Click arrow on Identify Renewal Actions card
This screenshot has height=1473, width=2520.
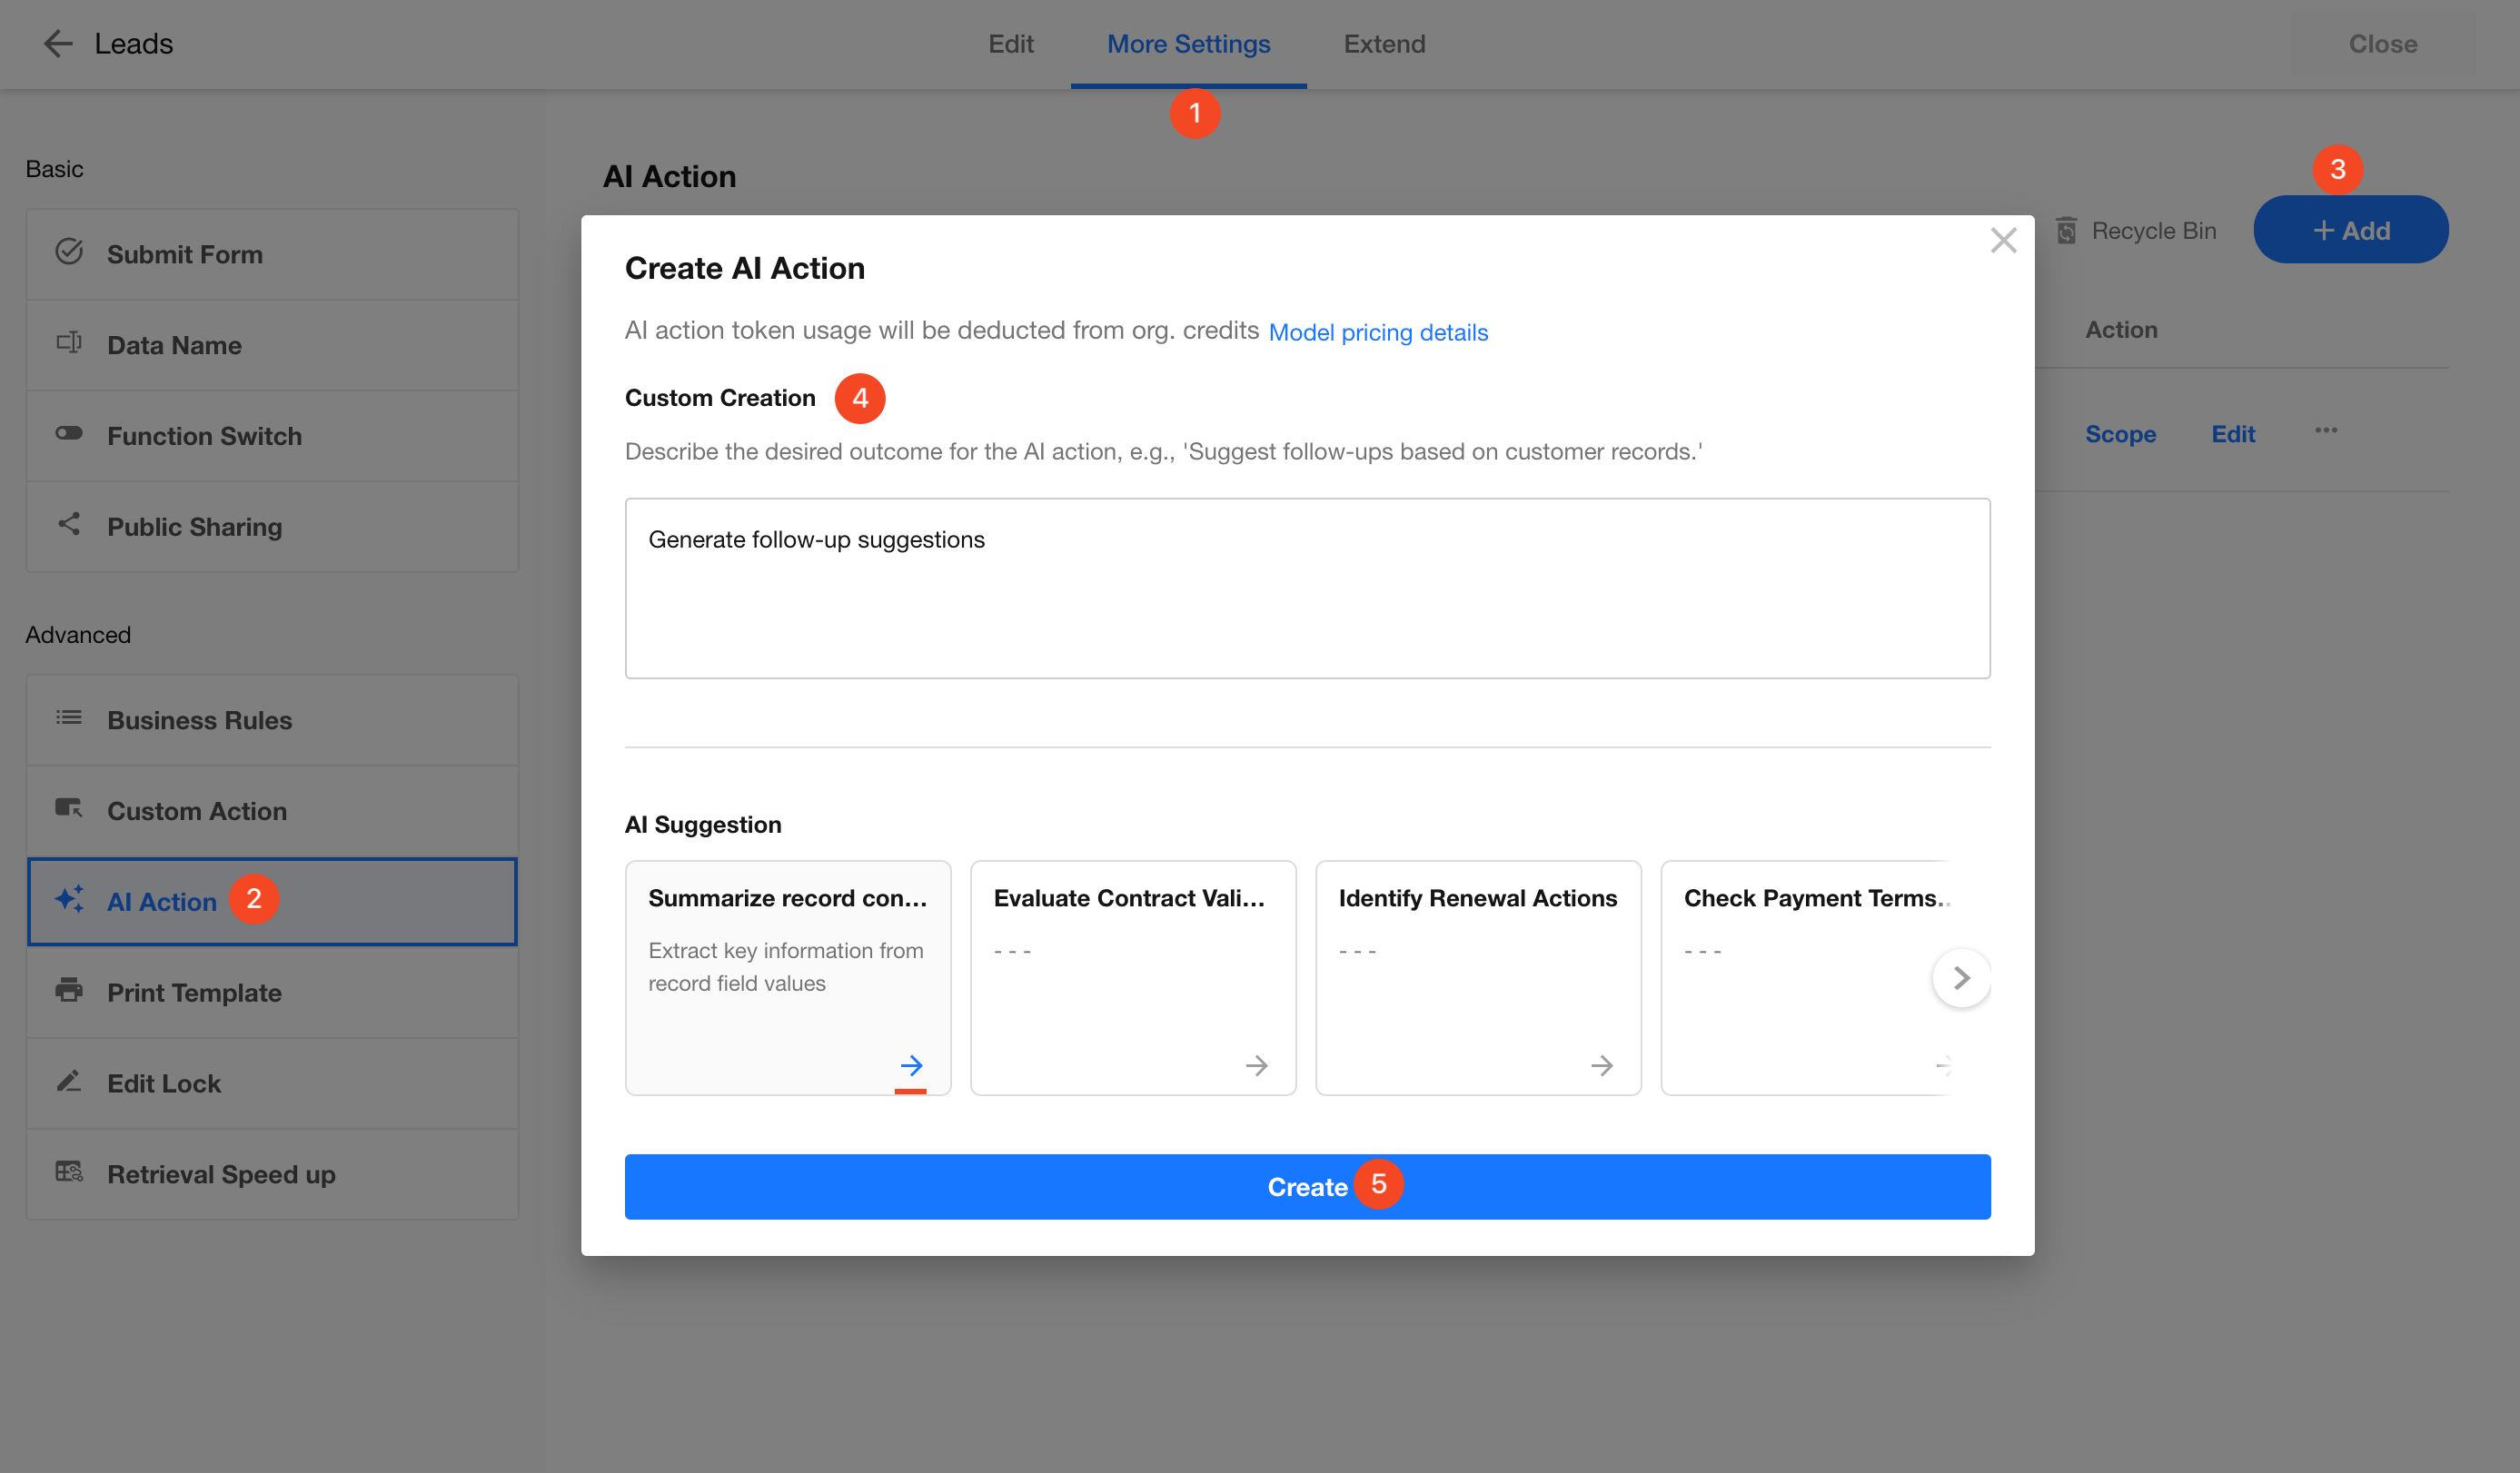click(1601, 1065)
